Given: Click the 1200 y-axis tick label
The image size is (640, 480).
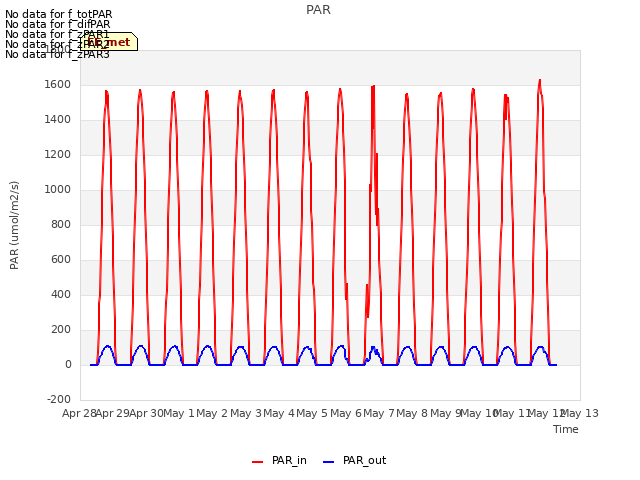Looking at the screenshot, I should (x=58, y=155).
